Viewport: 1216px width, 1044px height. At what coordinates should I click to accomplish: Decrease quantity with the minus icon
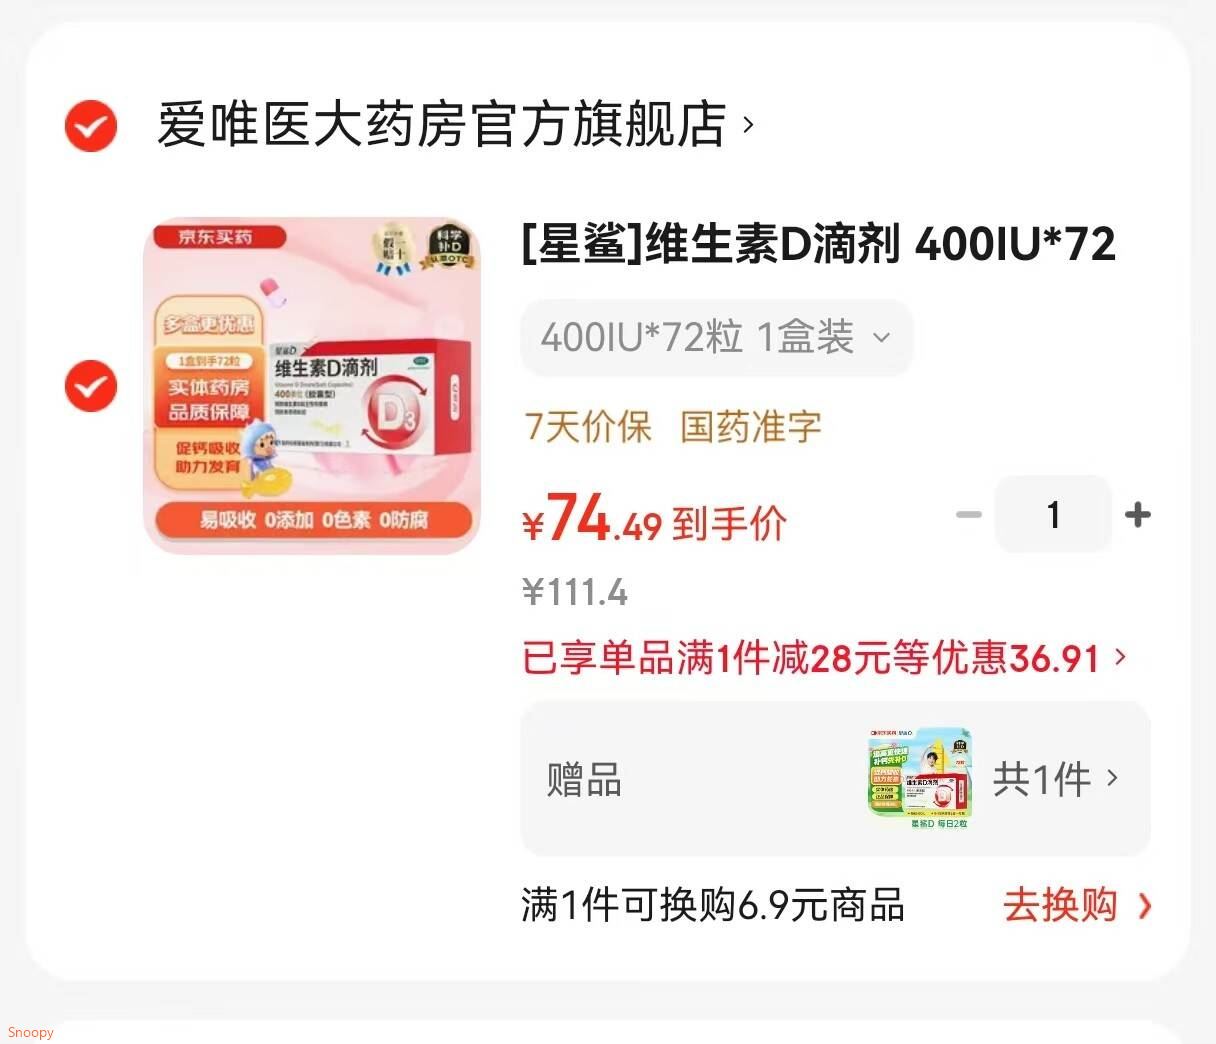point(968,515)
